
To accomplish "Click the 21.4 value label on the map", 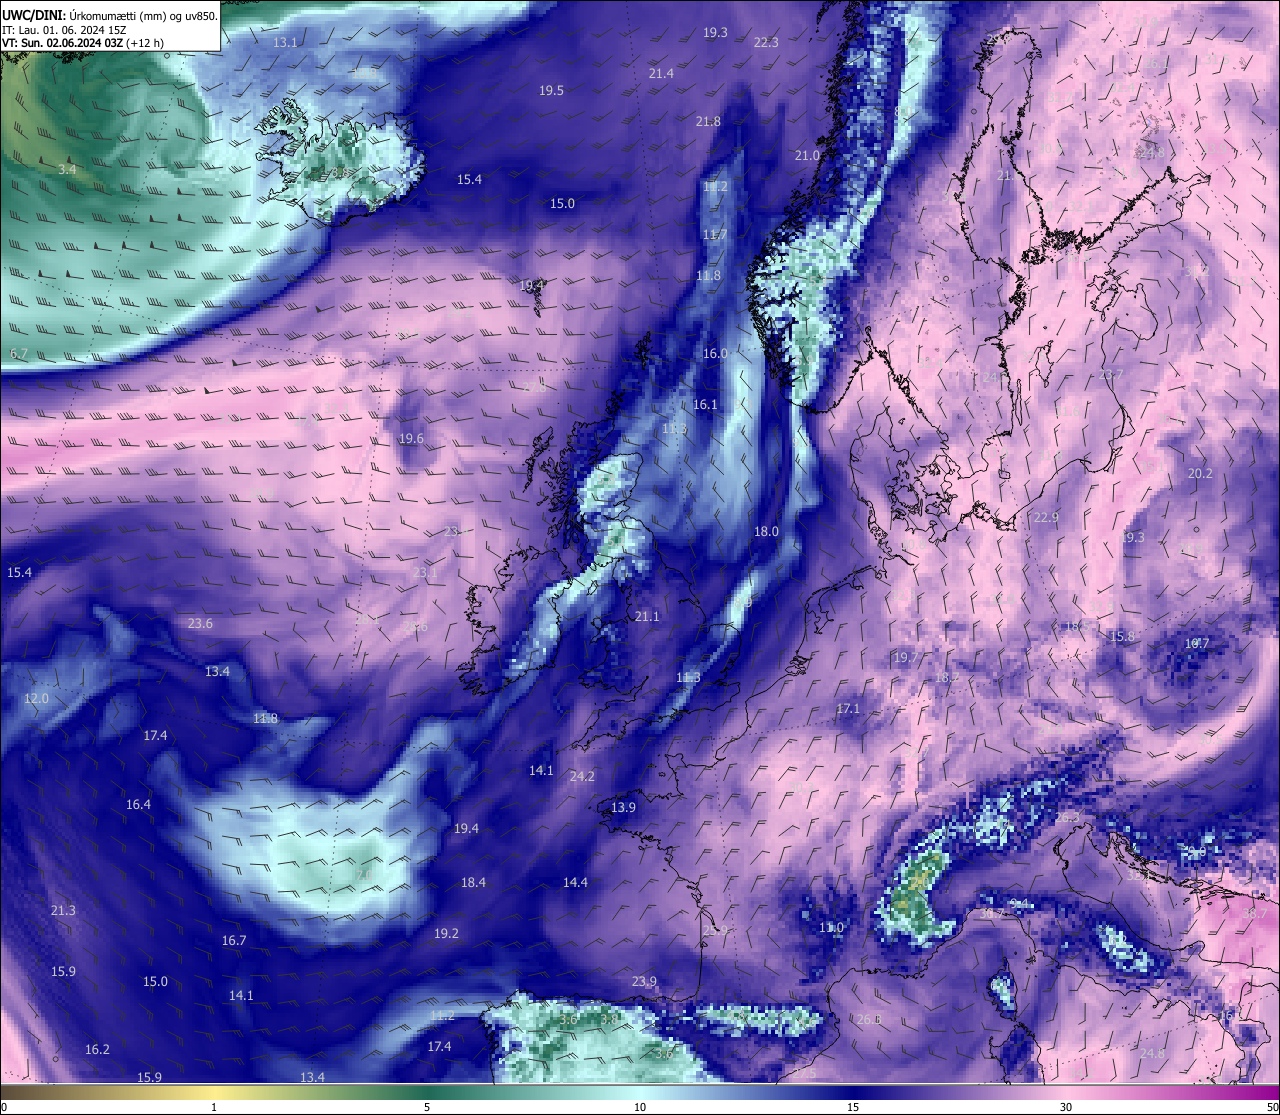I will coord(661,73).
